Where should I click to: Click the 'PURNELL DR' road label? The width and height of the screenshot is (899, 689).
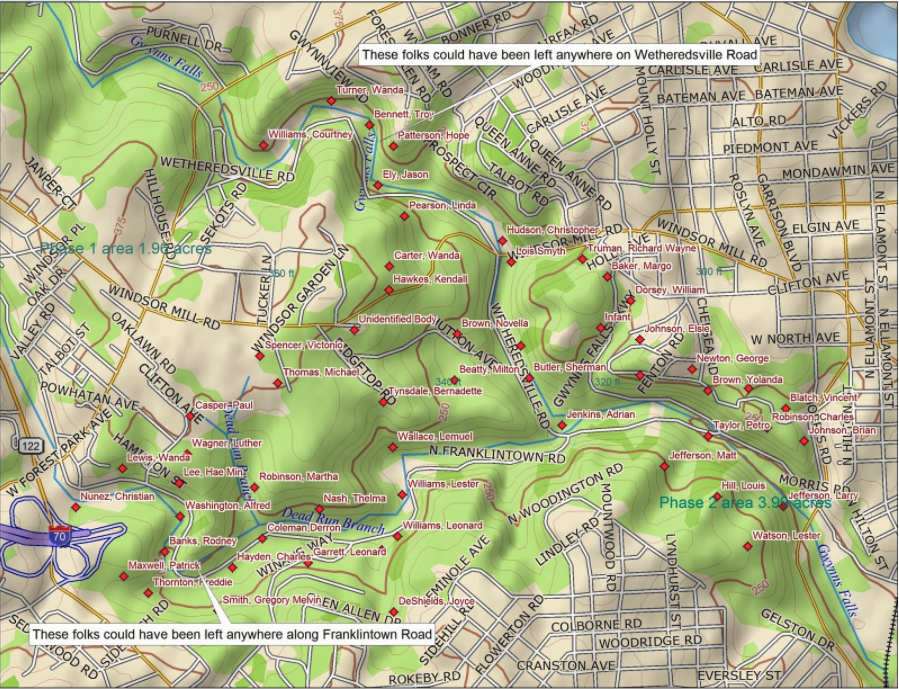[x=183, y=39]
